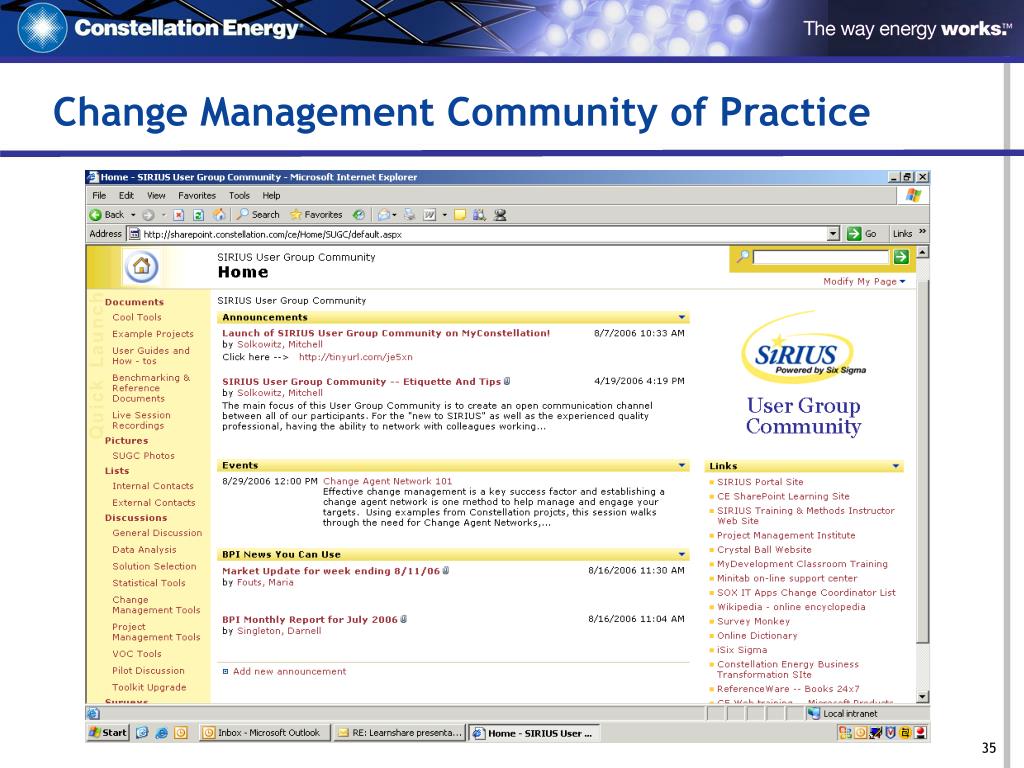1024x768 pixels.
Task: Open the Media/History globe icon in toolbar
Action: (x=359, y=215)
